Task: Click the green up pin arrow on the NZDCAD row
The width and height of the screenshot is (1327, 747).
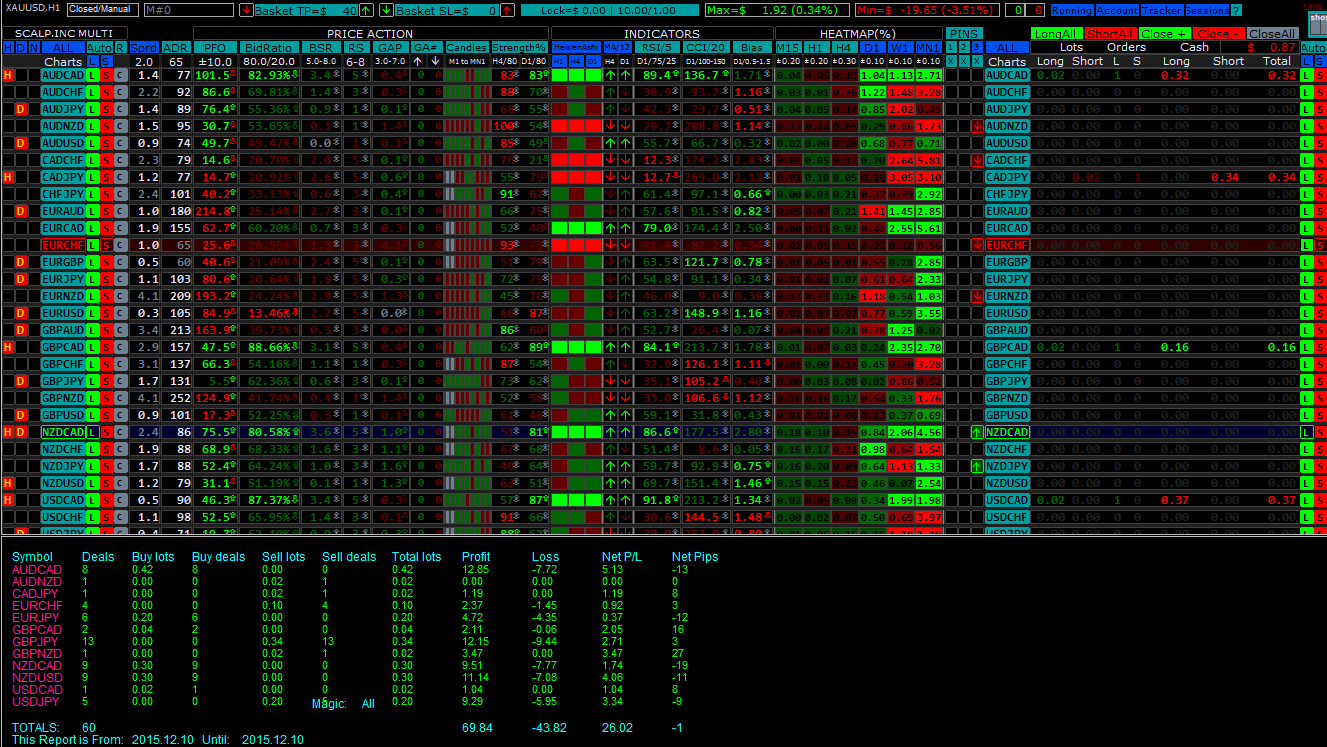Action: point(976,432)
